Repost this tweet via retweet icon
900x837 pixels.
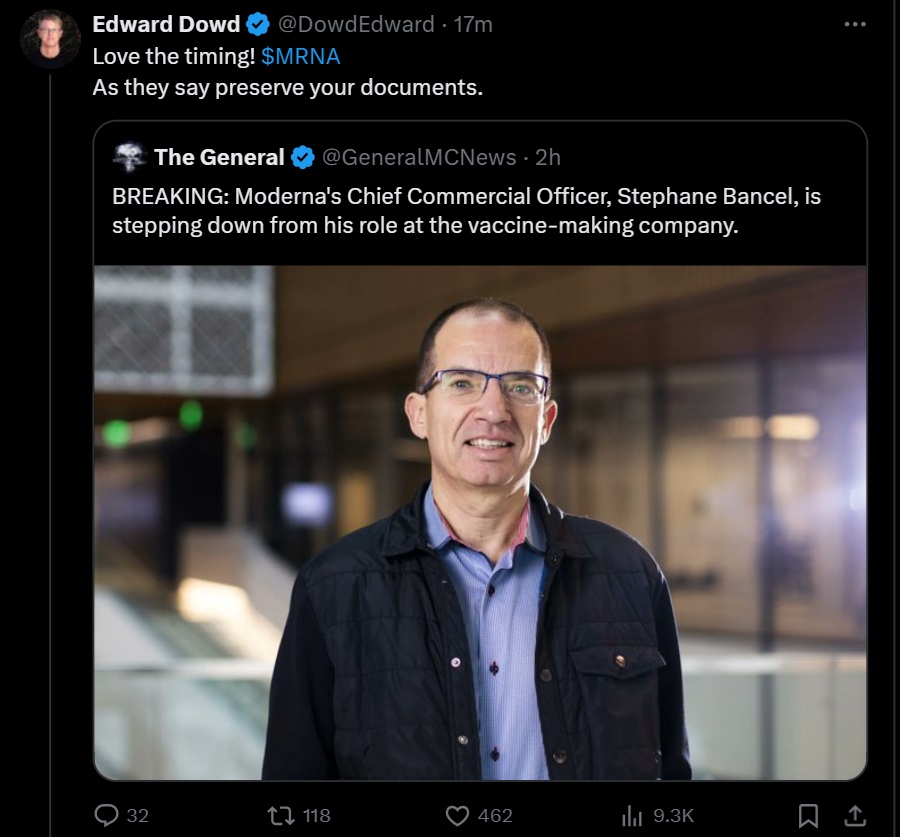(x=283, y=815)
